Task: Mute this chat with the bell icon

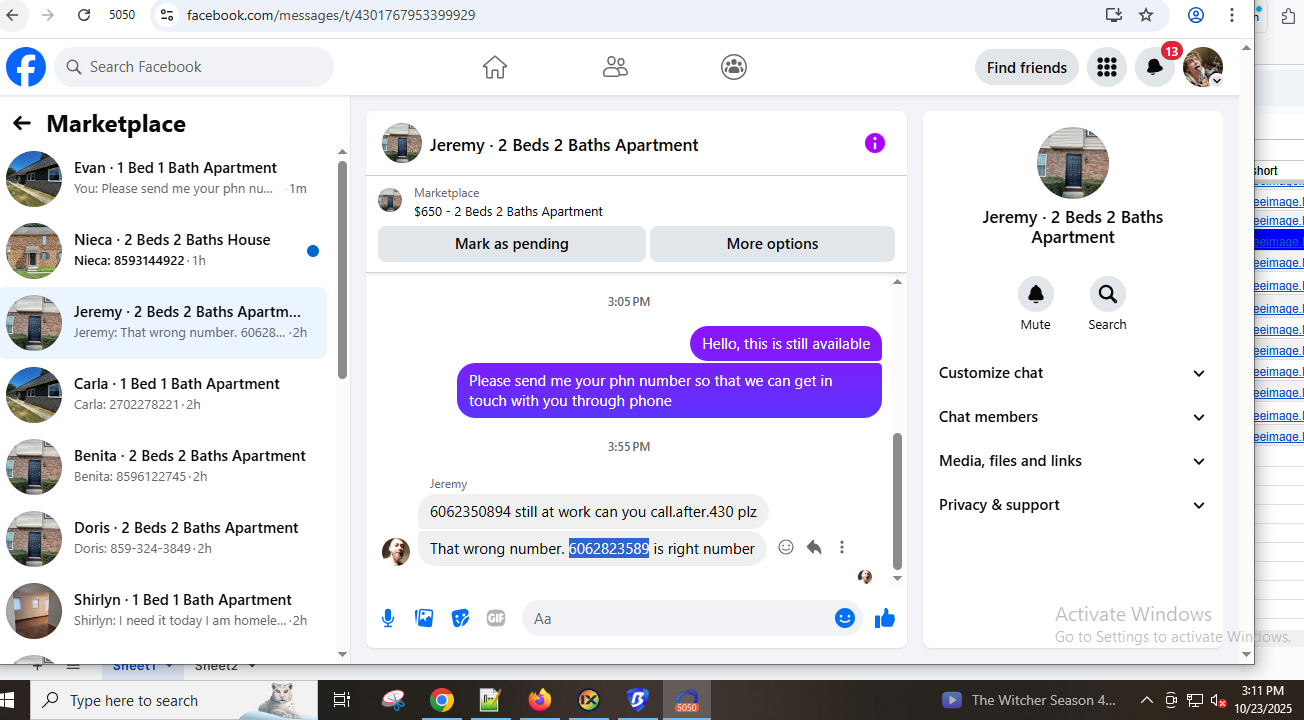Action: click(1036, 295)
